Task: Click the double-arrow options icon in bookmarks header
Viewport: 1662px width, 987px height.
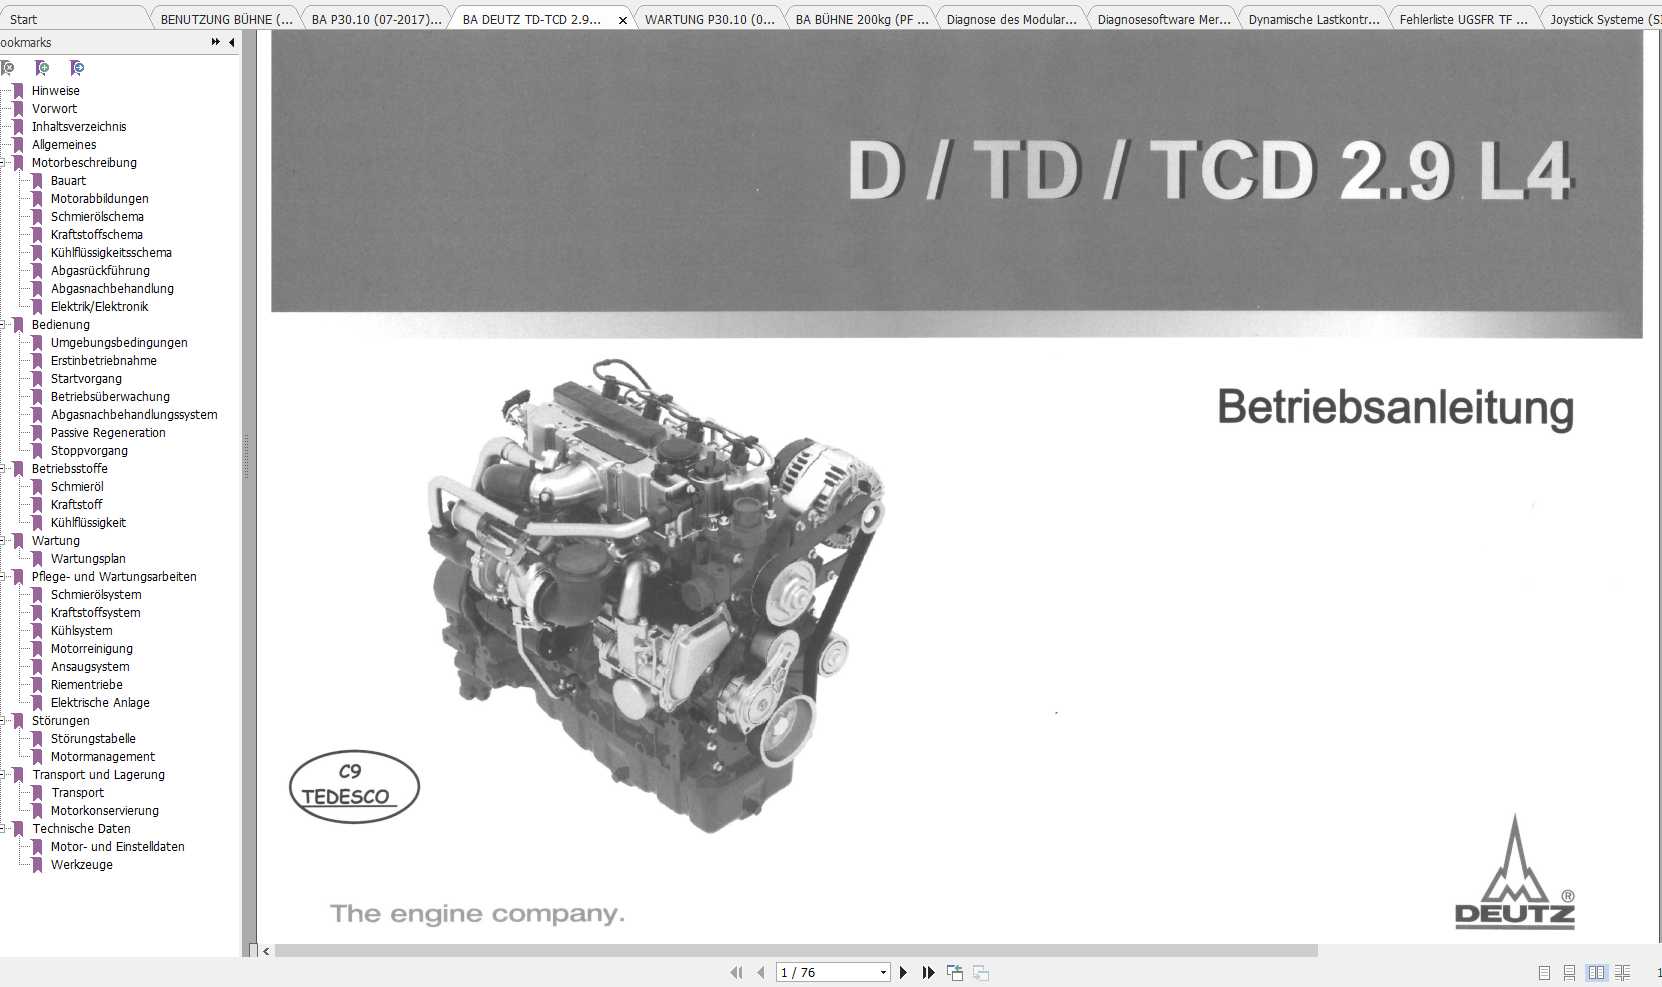Action: click(x=215, y=42)
